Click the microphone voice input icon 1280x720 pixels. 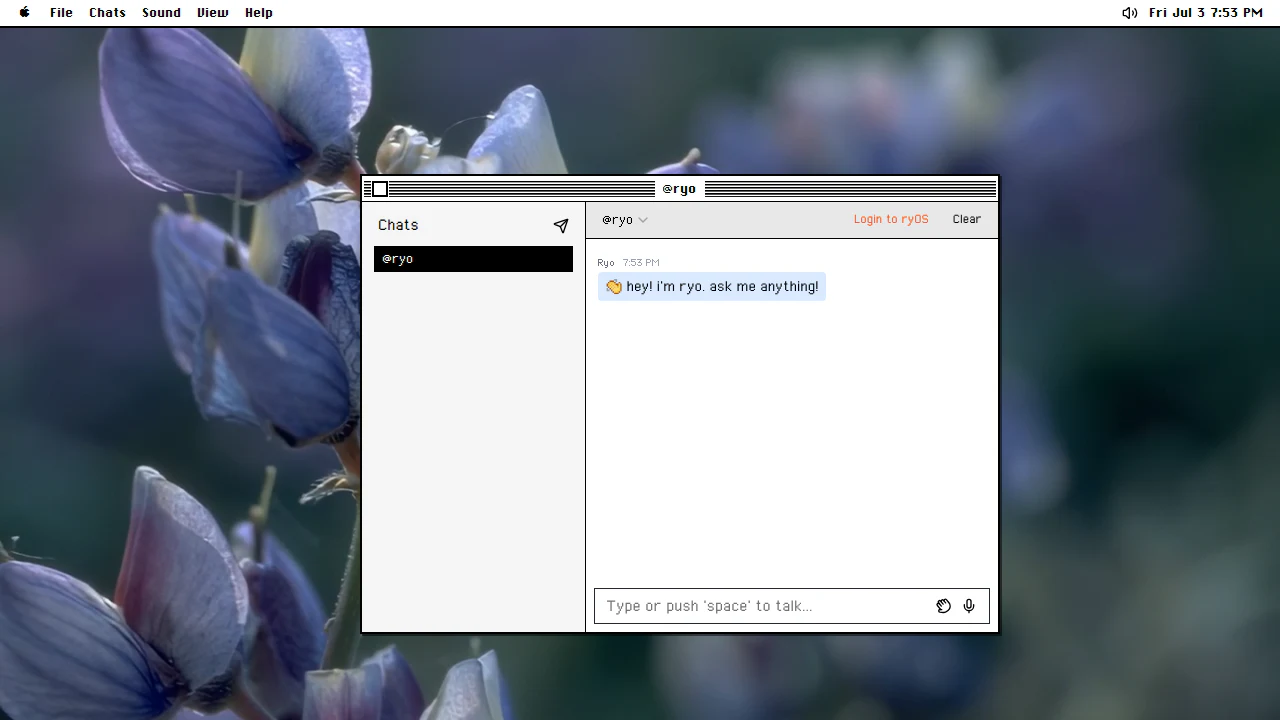point(969,606)
